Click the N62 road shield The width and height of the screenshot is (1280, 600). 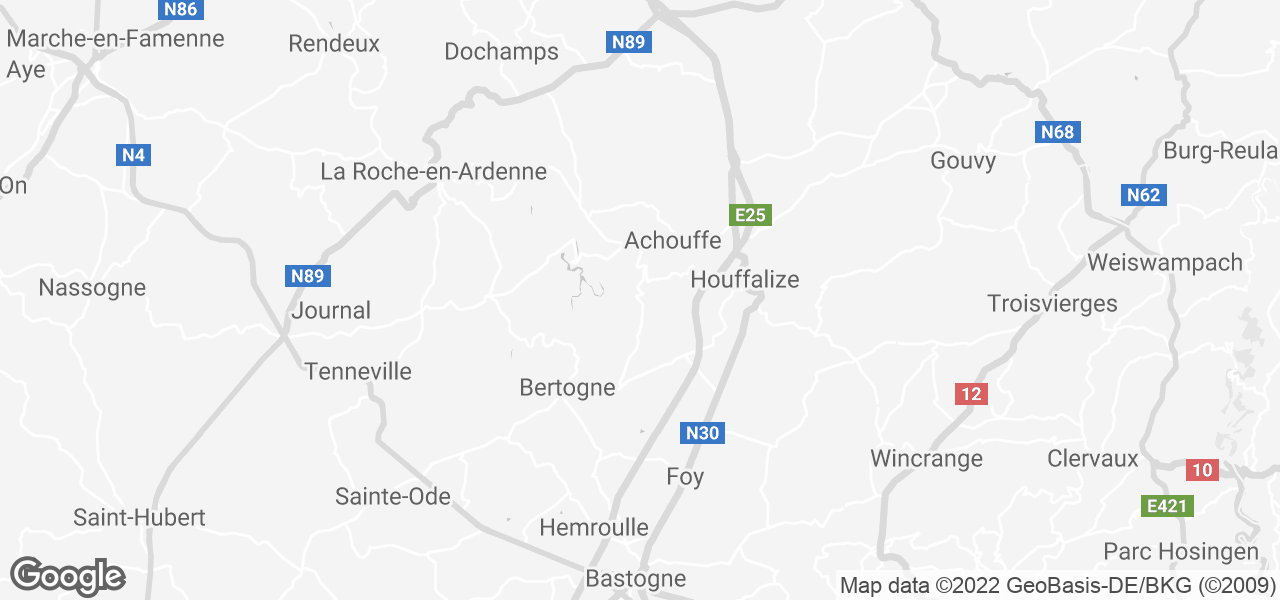[x=1143, y=195]
